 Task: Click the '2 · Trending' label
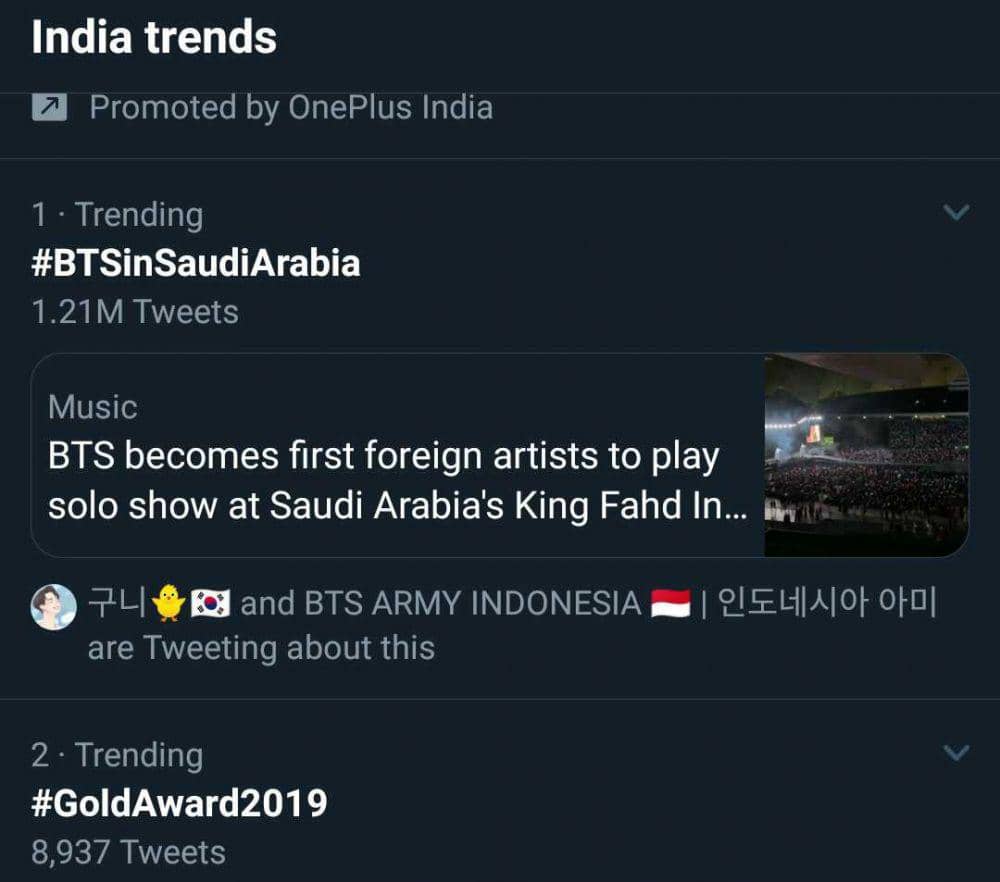coord(117,754)
